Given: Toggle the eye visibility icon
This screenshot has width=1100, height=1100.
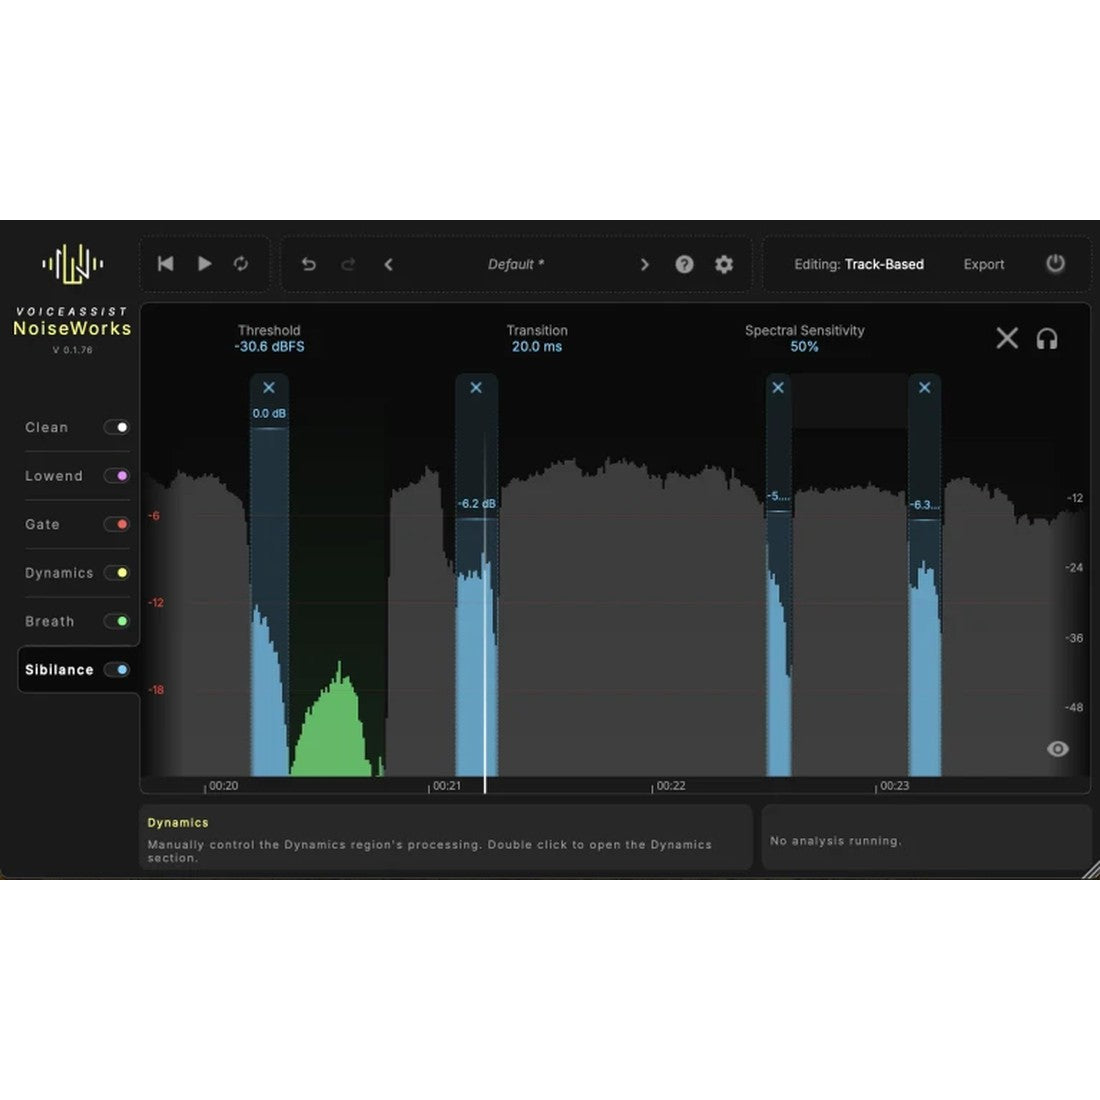Looking at the screenshot, I should [1057, 749].
